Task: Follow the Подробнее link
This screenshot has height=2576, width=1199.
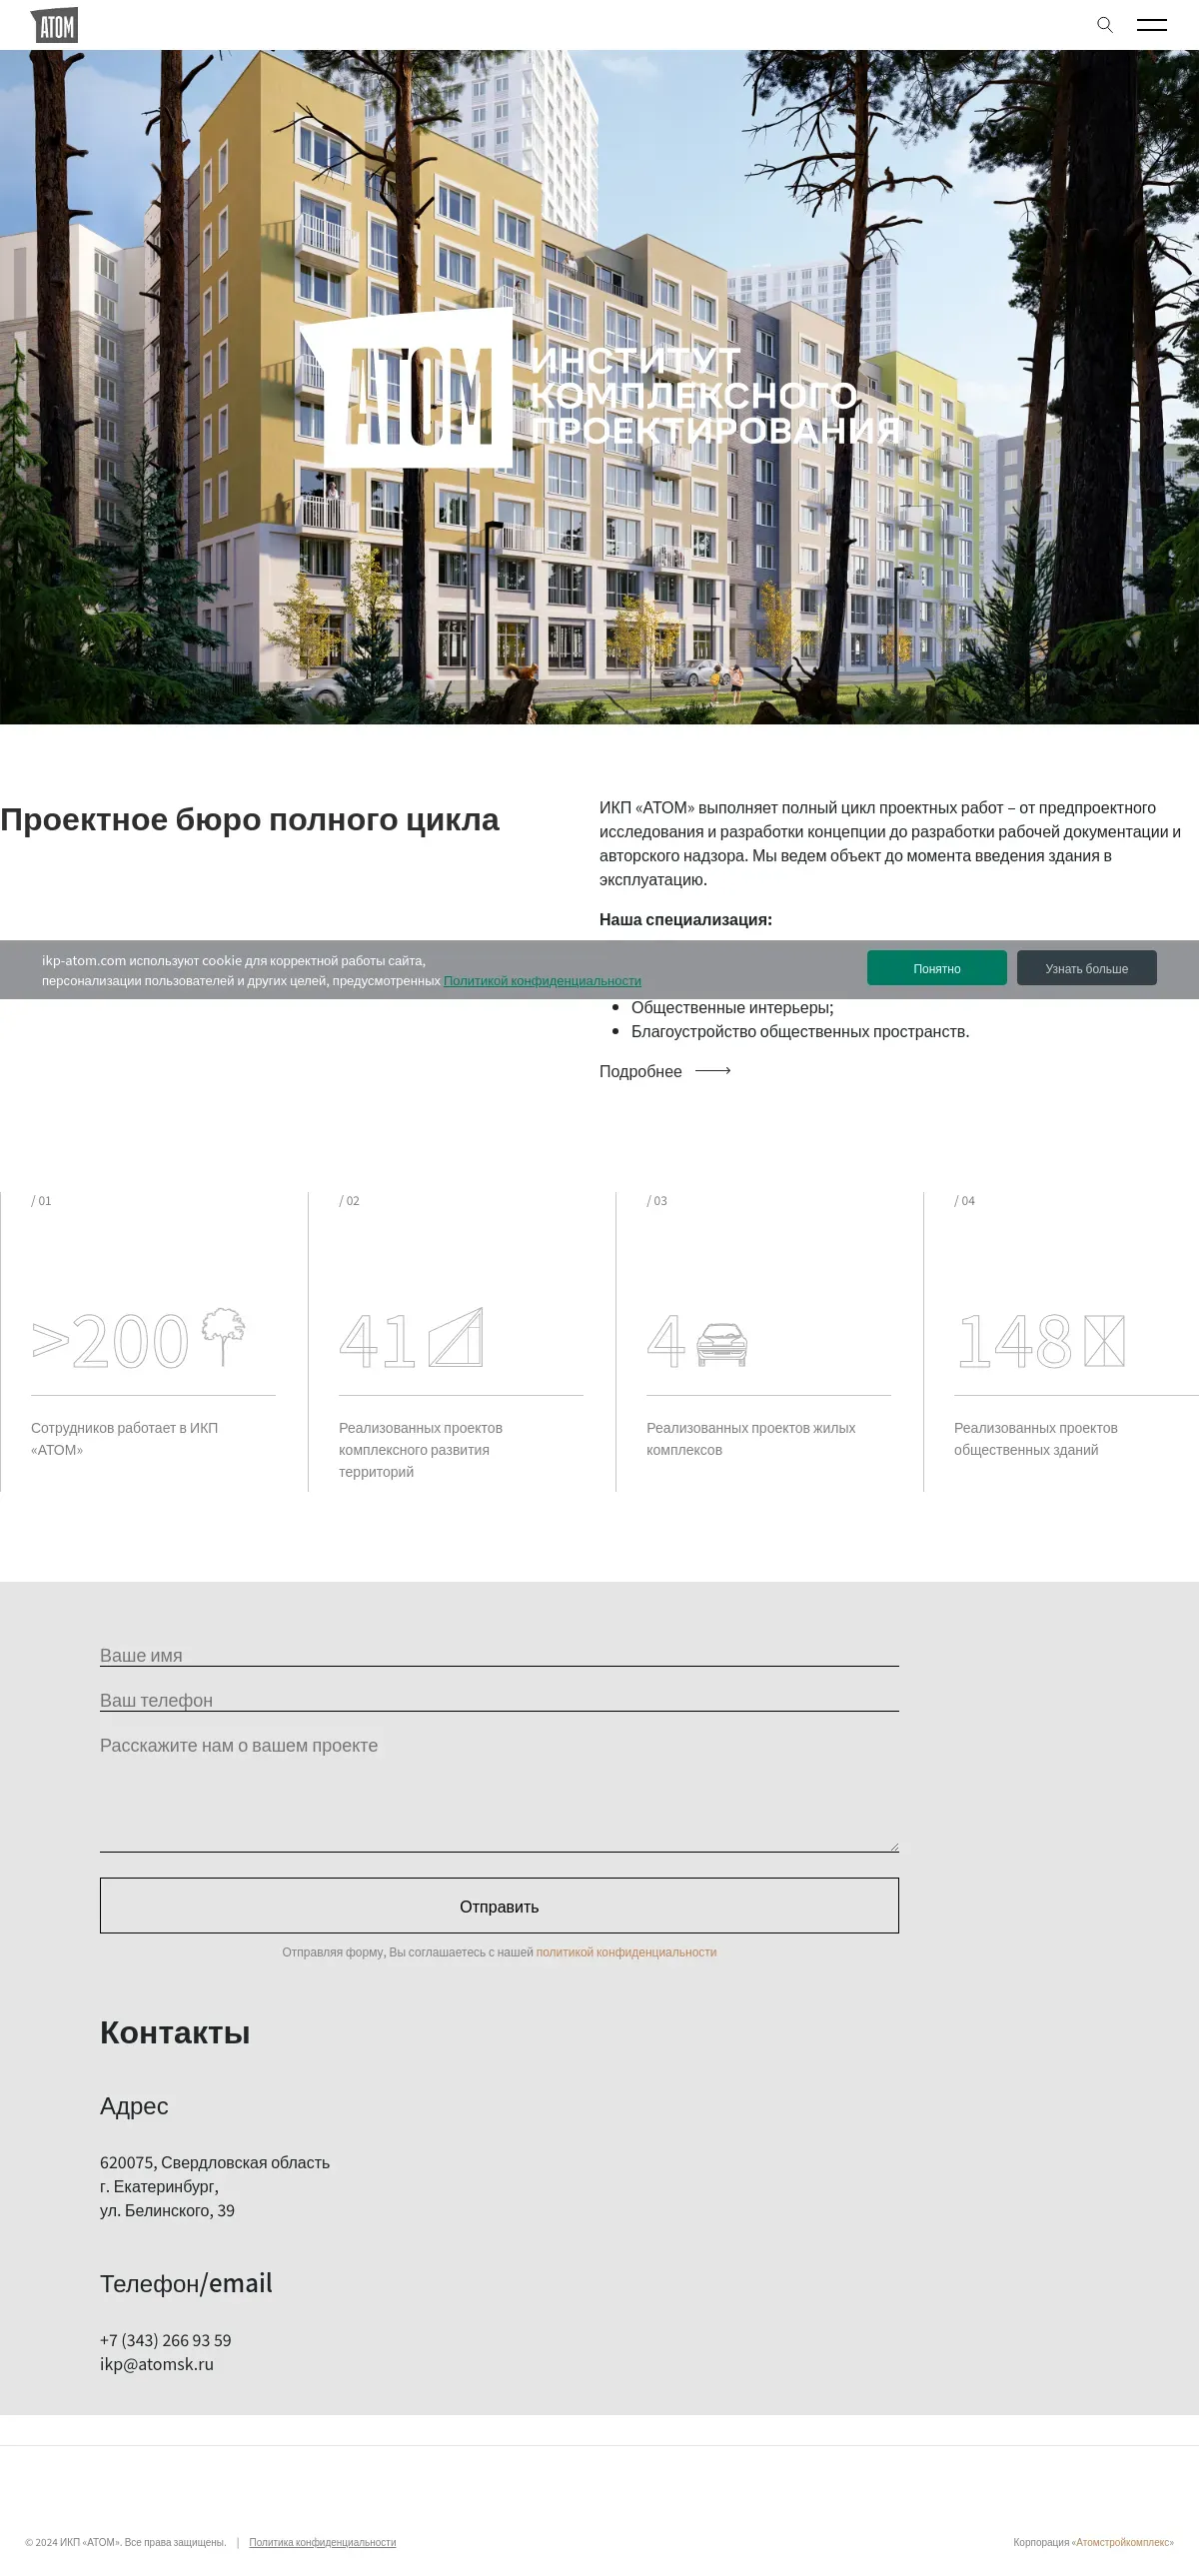Action: click(x=640, y=1071)
